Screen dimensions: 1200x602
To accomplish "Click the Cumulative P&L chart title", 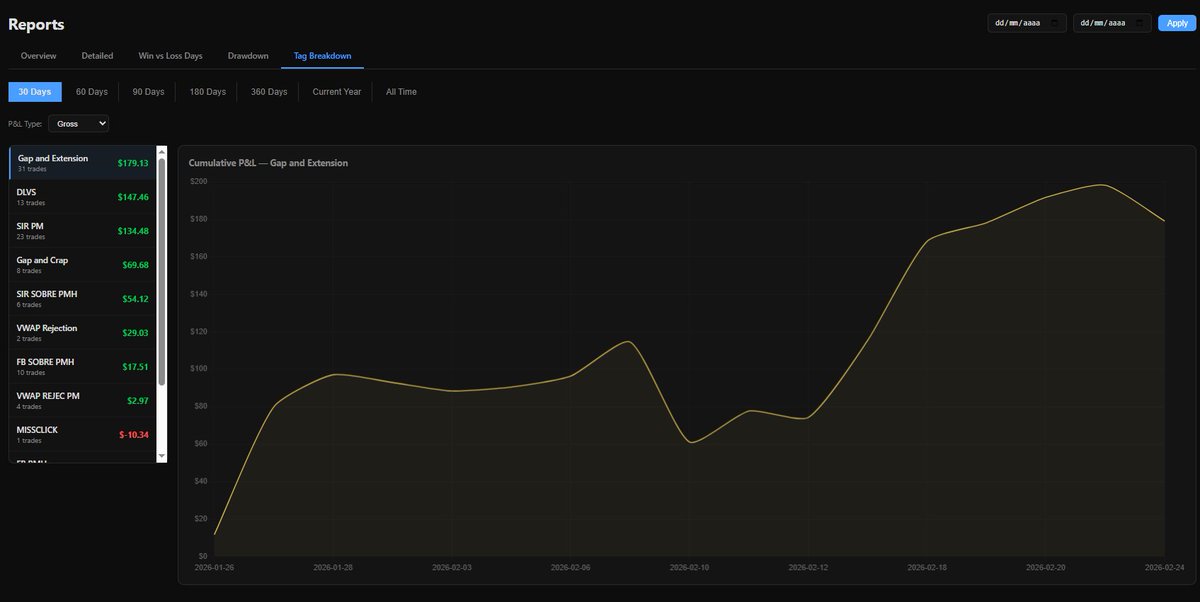I will 268,163.
